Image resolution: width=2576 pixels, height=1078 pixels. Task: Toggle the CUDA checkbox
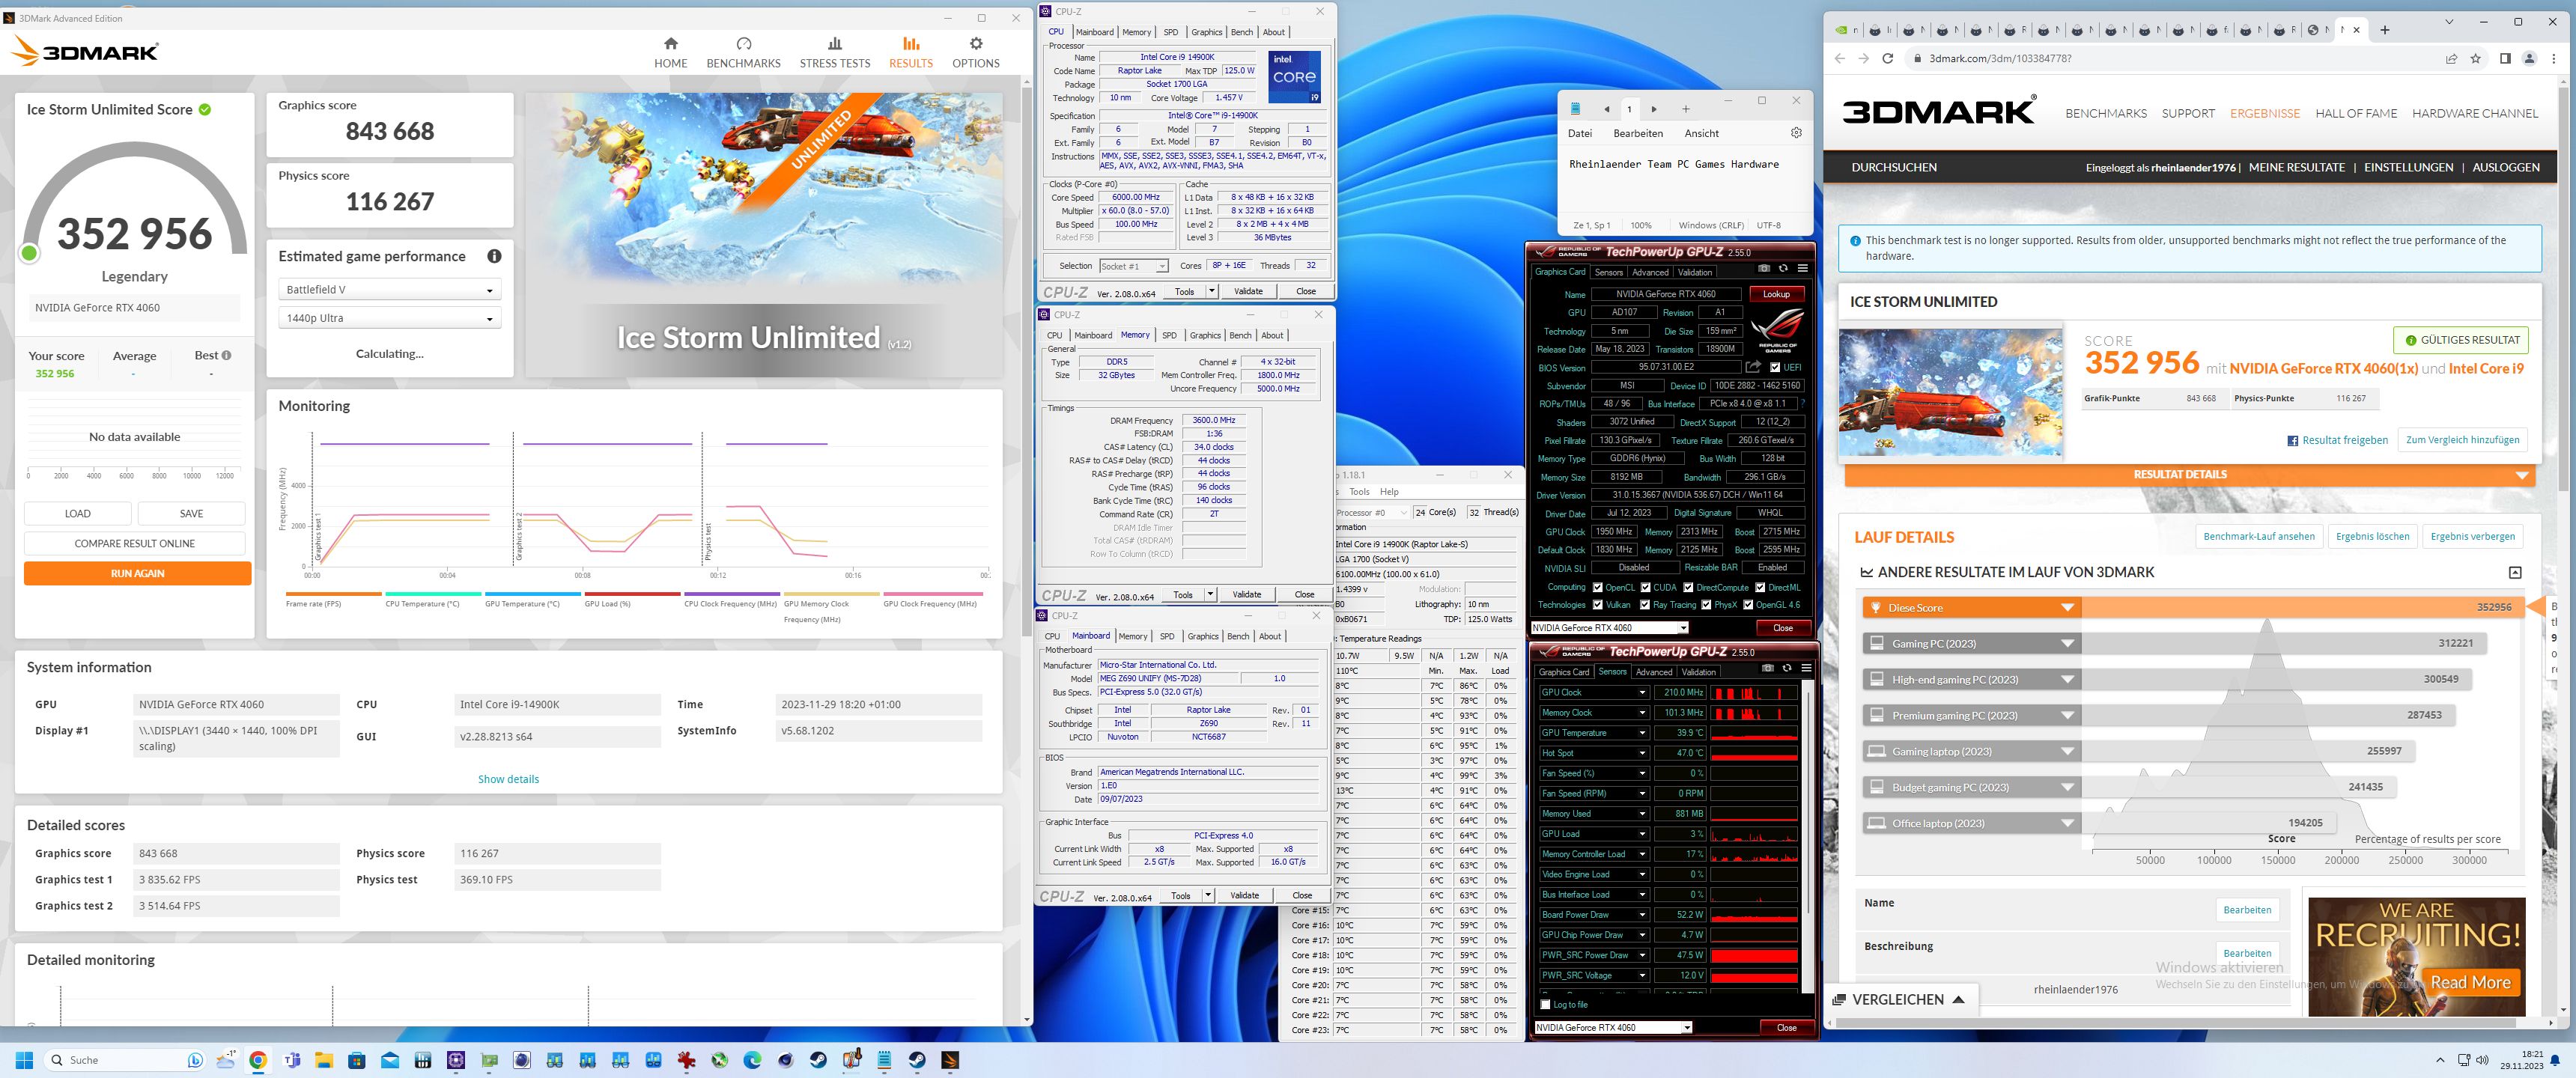[x=1645, y=587]
